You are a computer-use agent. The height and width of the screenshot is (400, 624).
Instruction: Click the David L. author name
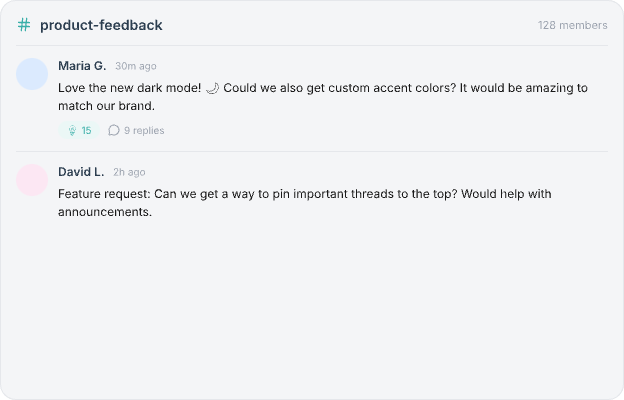coord(81,172)
